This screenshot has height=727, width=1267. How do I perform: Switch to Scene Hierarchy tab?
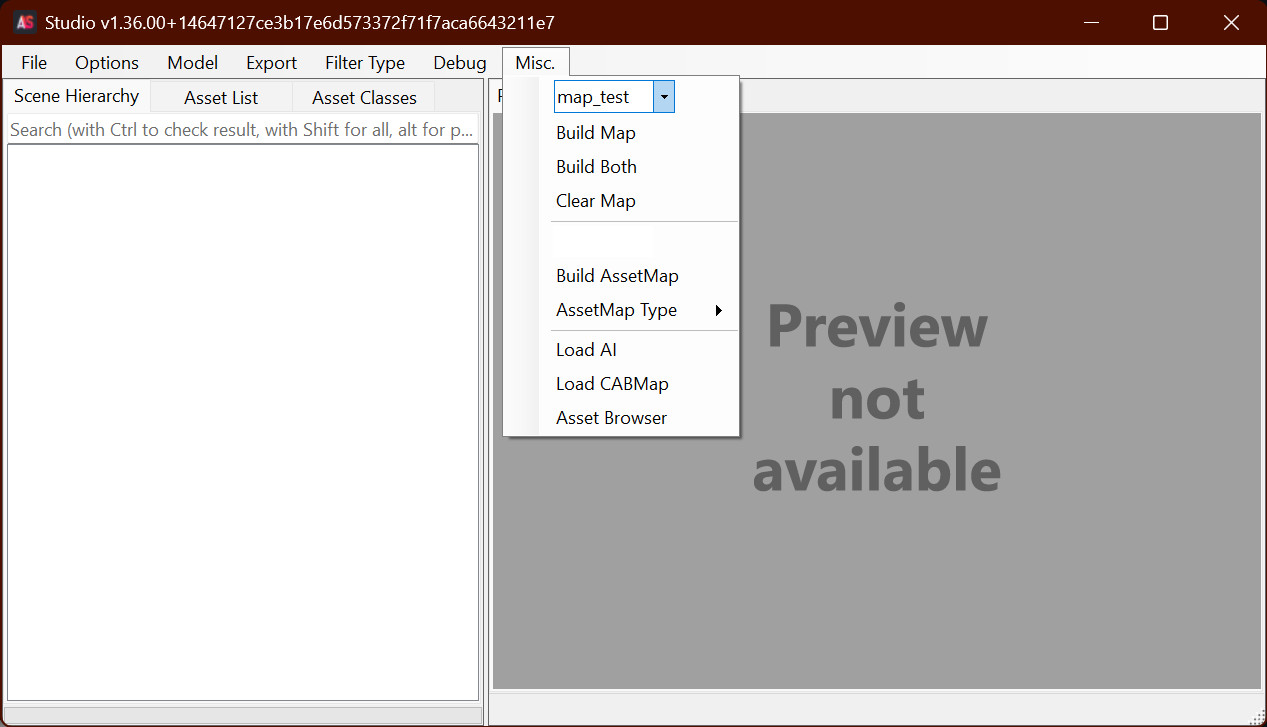tap(77, 96)
